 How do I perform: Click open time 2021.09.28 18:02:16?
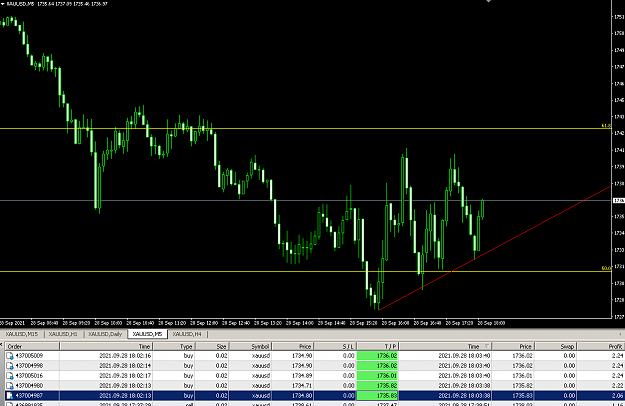(125, 356)
